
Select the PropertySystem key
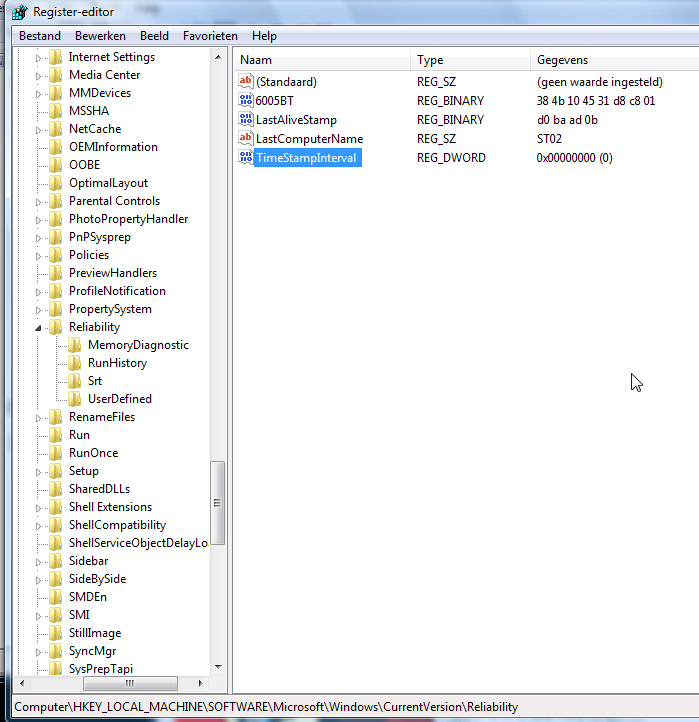(110, 309)
